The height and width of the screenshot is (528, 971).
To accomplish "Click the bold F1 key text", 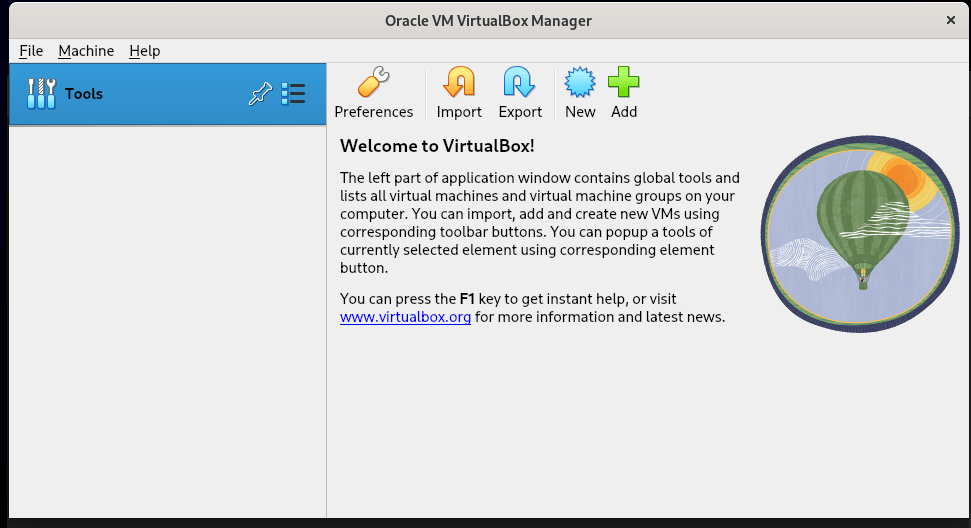I will click(x=467, y=299).
